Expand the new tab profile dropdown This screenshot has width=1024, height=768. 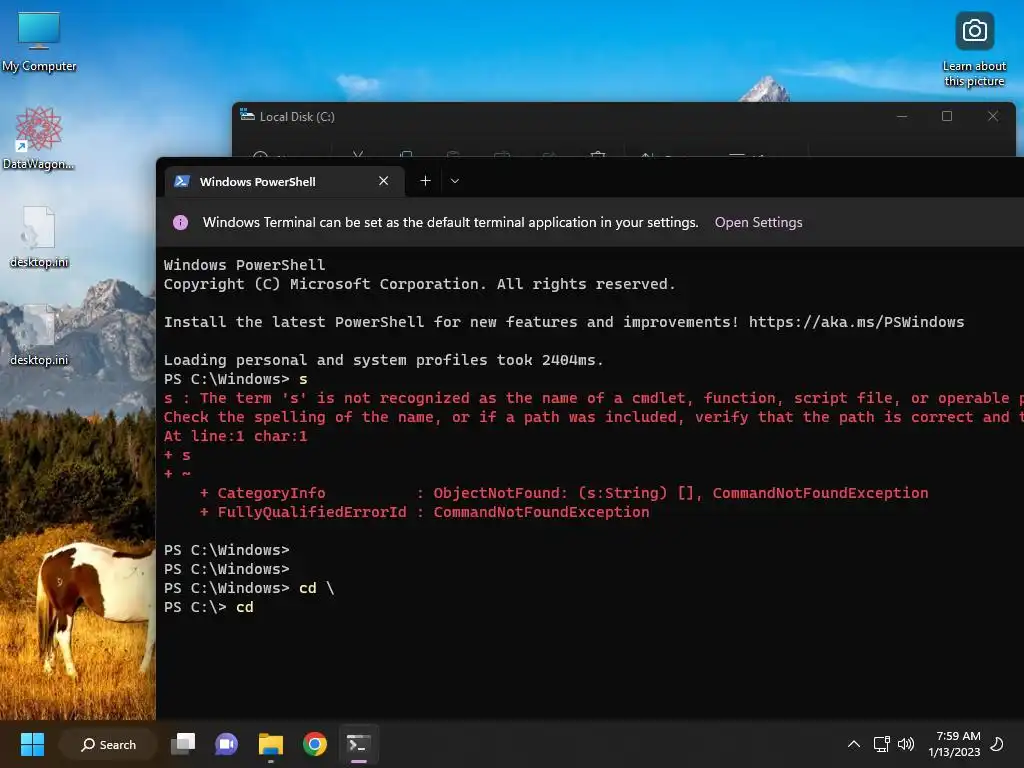[x=455, y=181]
